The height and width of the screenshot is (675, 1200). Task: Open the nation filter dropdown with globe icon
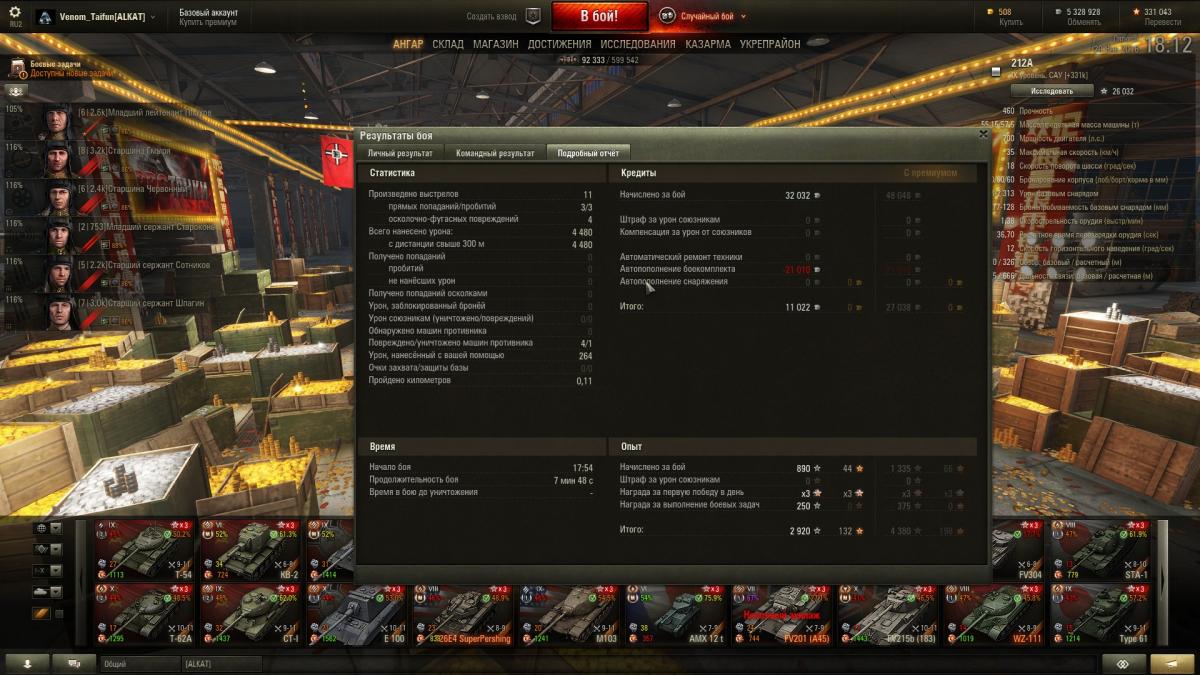[48, 528]
